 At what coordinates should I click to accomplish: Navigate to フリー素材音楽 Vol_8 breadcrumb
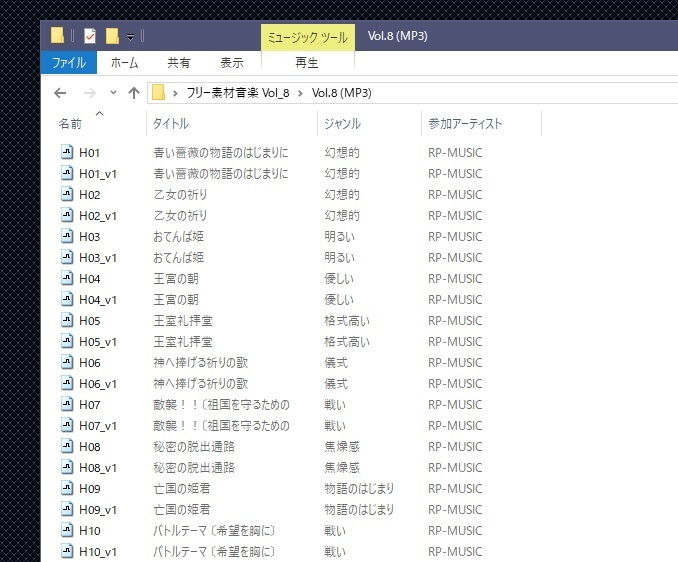237,93
